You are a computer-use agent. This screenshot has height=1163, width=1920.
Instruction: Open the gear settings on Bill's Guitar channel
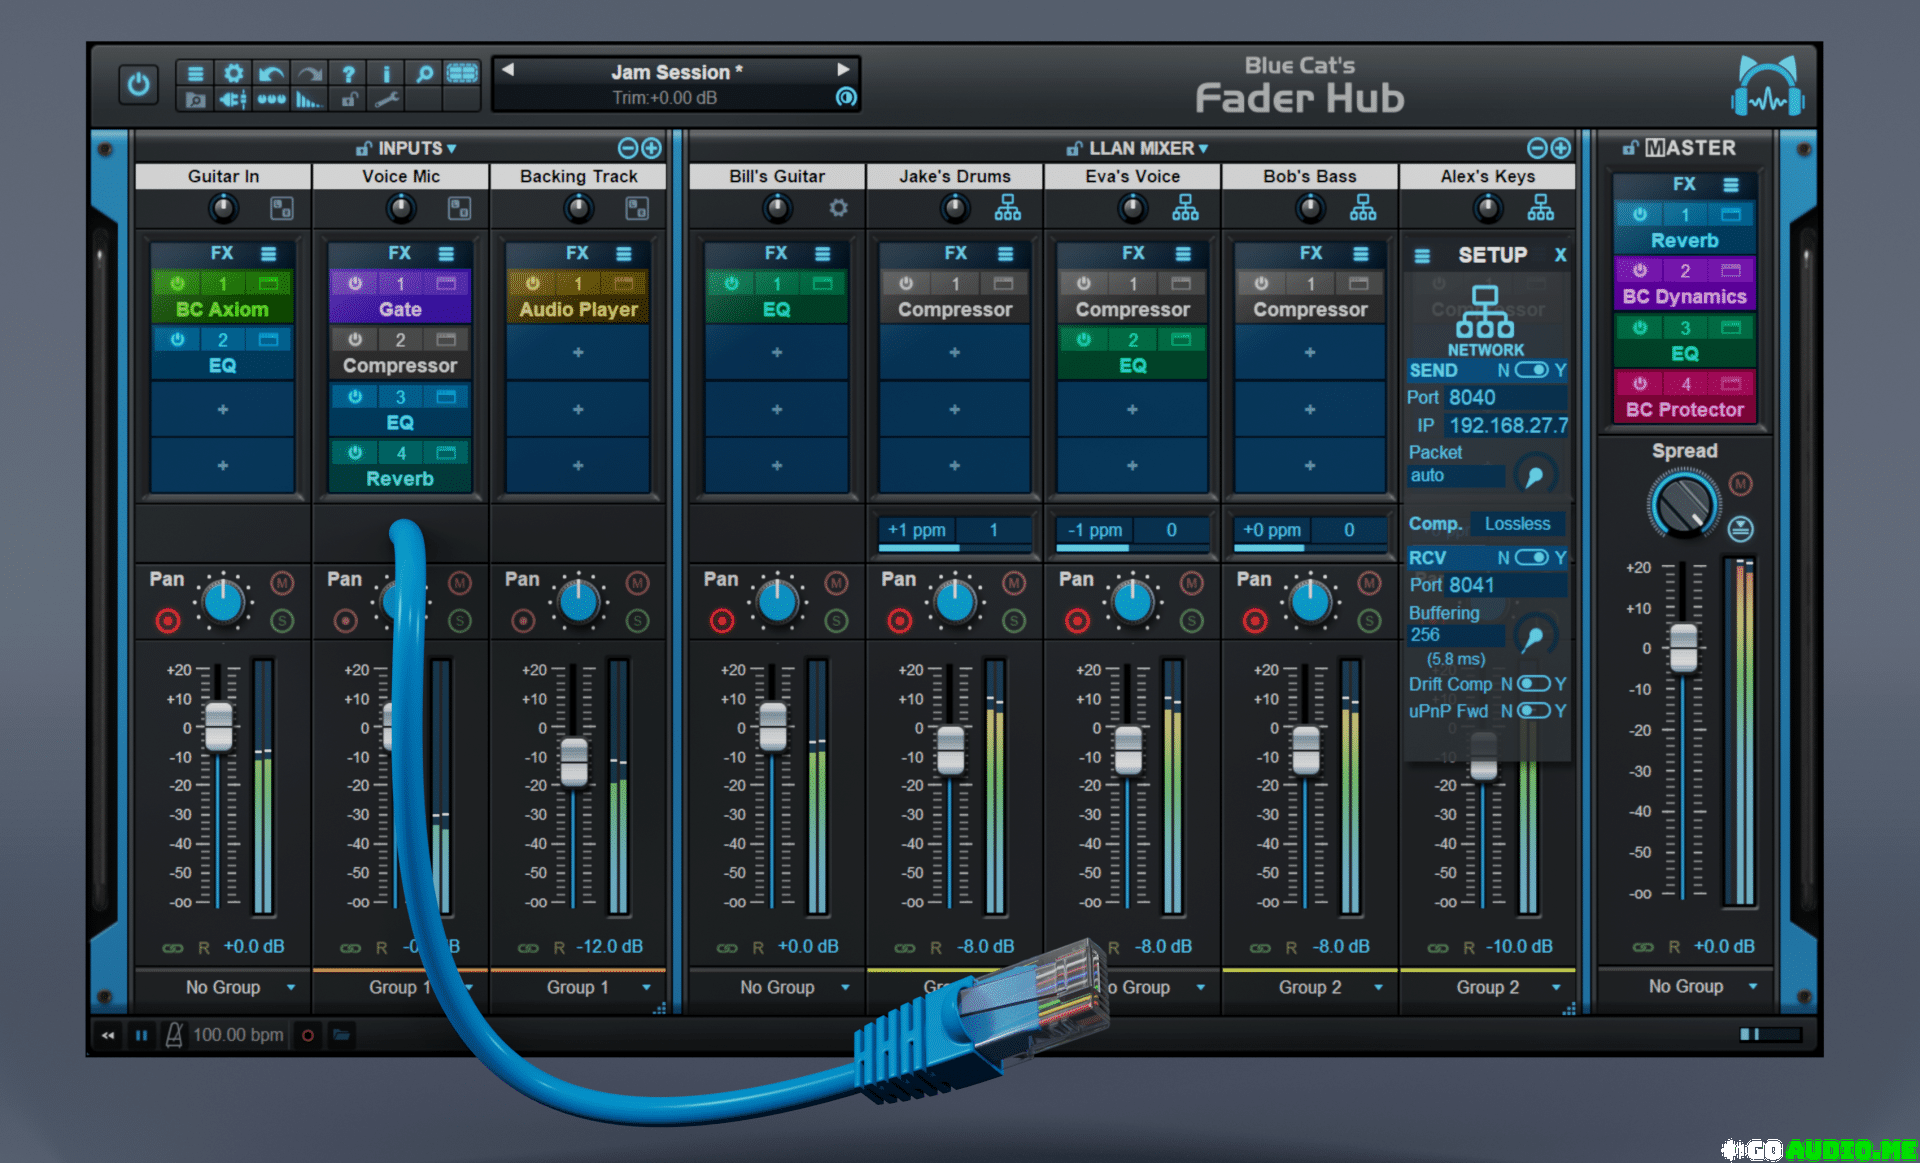click(x=838, y=208)
